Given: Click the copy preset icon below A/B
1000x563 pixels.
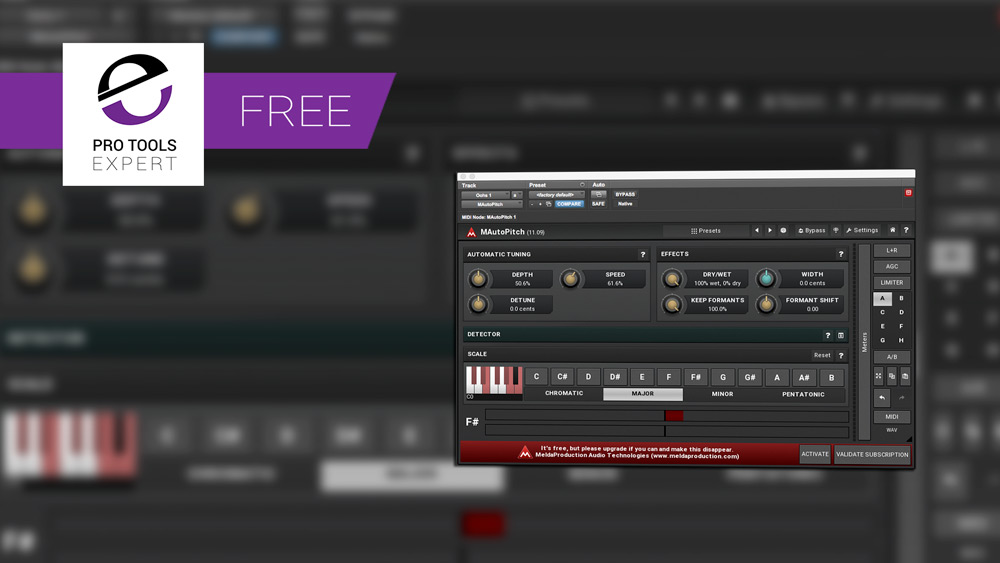Looking at the screenshot, I should 892,376.
